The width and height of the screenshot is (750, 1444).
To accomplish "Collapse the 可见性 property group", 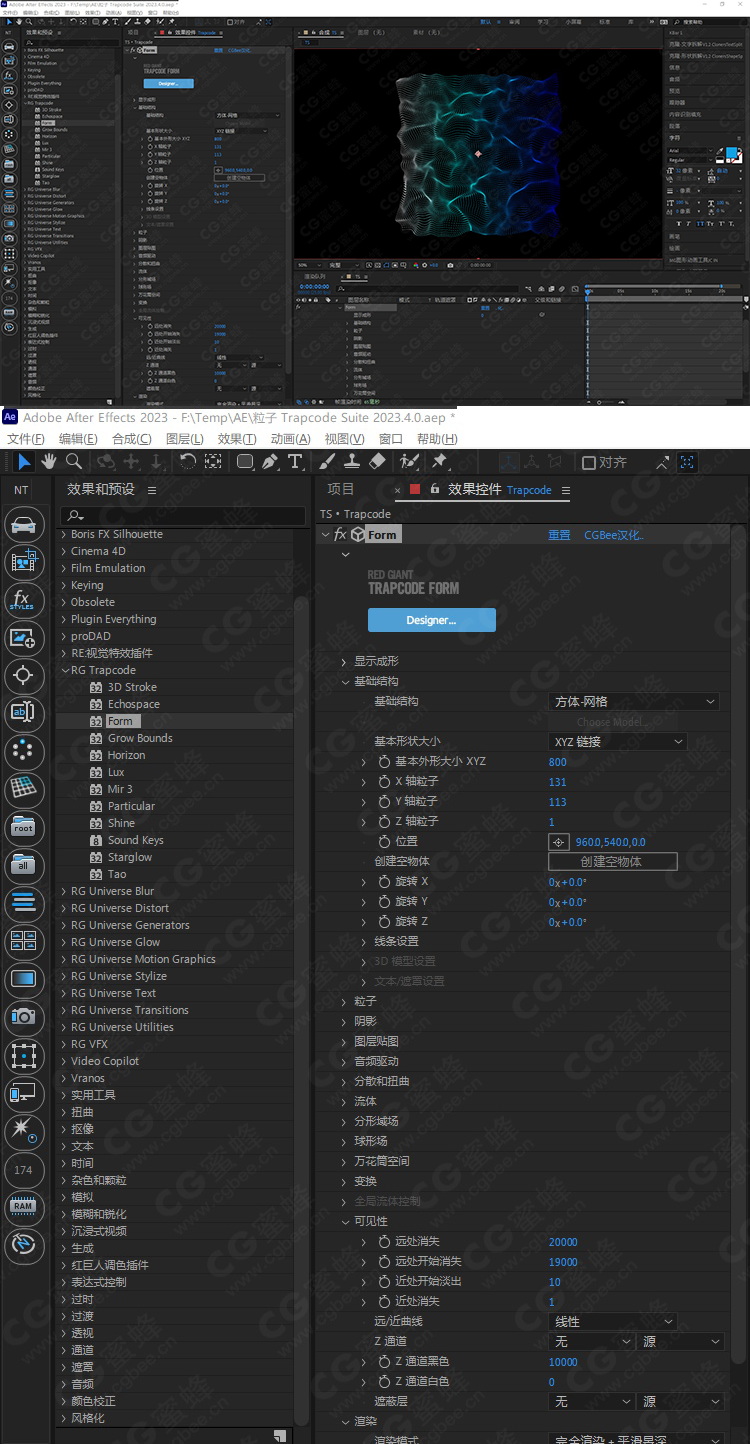I will pyautogui.click(x=344, y=1222).
